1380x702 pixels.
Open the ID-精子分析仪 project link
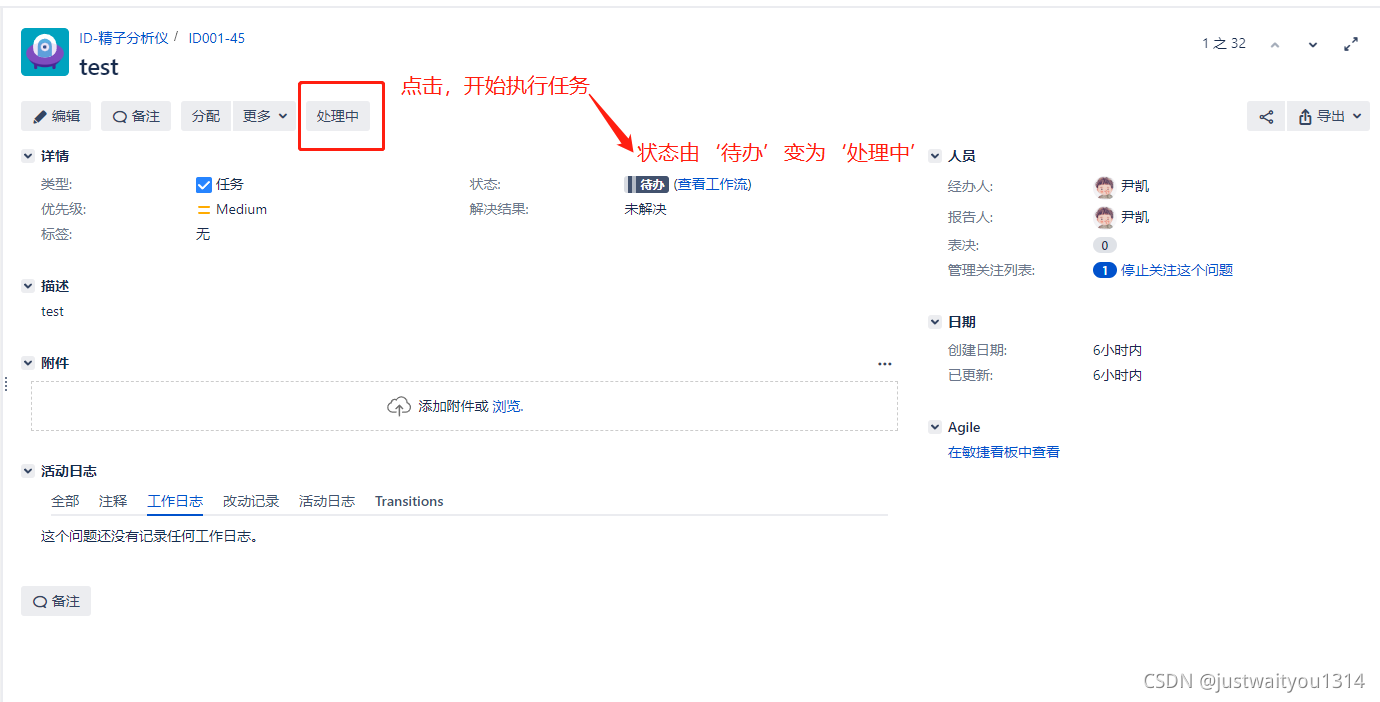(125, 38)
